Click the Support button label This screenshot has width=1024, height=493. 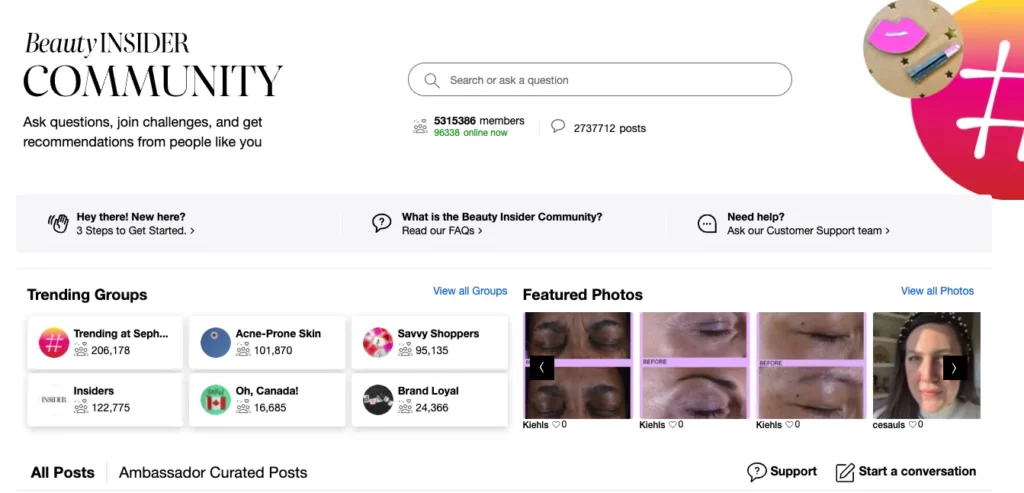pos(793,471)
